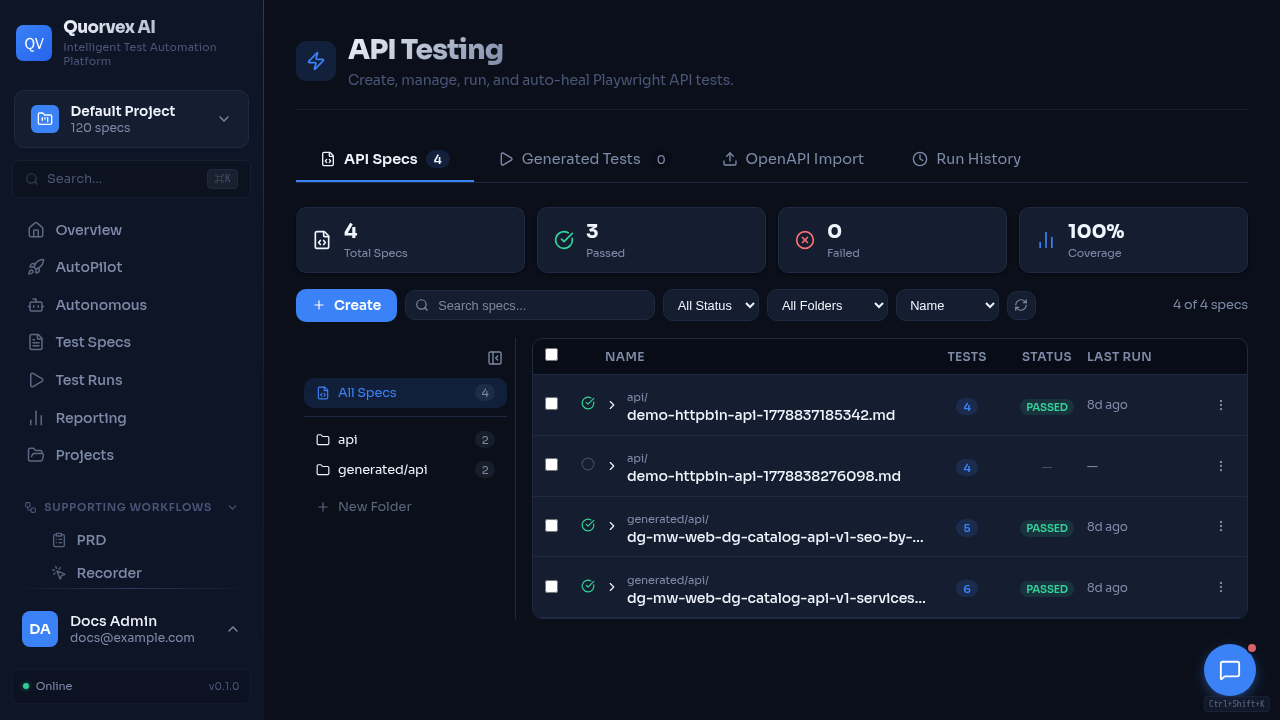Click the DA user avatar
The width and height of the screenshot is (1280, 720).
pyautogui.click(x=40, y=629)
